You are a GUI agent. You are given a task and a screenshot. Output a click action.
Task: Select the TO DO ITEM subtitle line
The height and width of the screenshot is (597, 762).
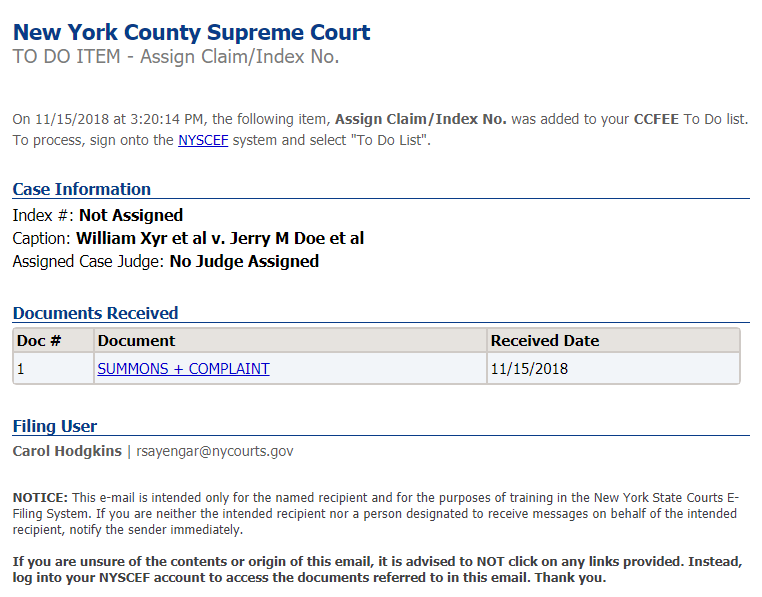(176, 57)
